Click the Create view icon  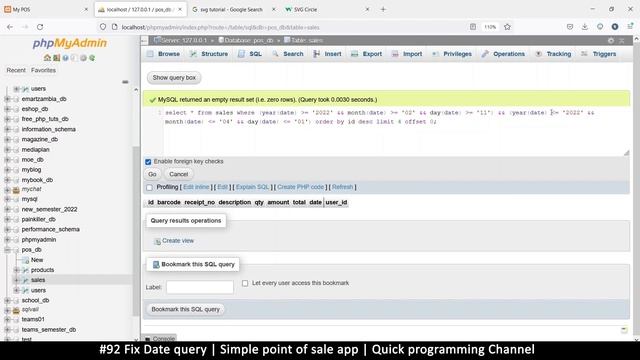(x=157, y=241)
